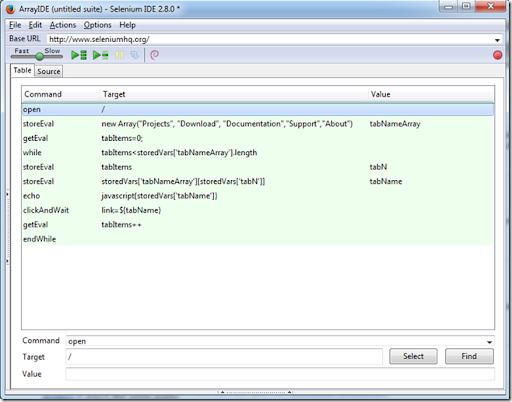Image resolution: width=512 pixels, height=402 pixels.
Task: Apply rollup rules swirl icon
Action: [x=154, y=55]
